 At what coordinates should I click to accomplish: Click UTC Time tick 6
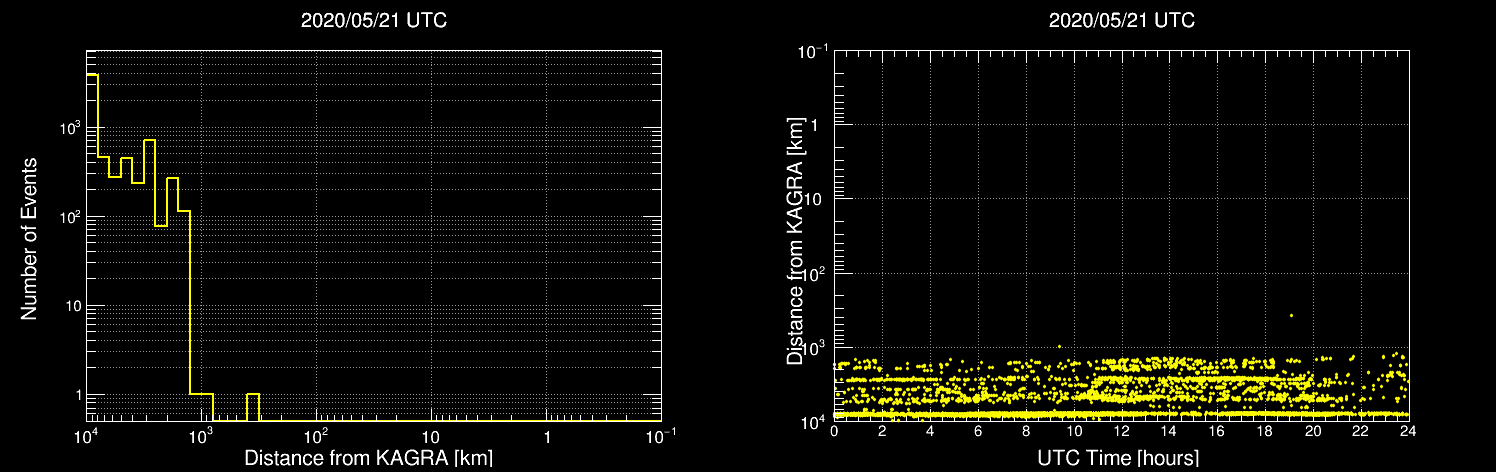pos(978,432)
